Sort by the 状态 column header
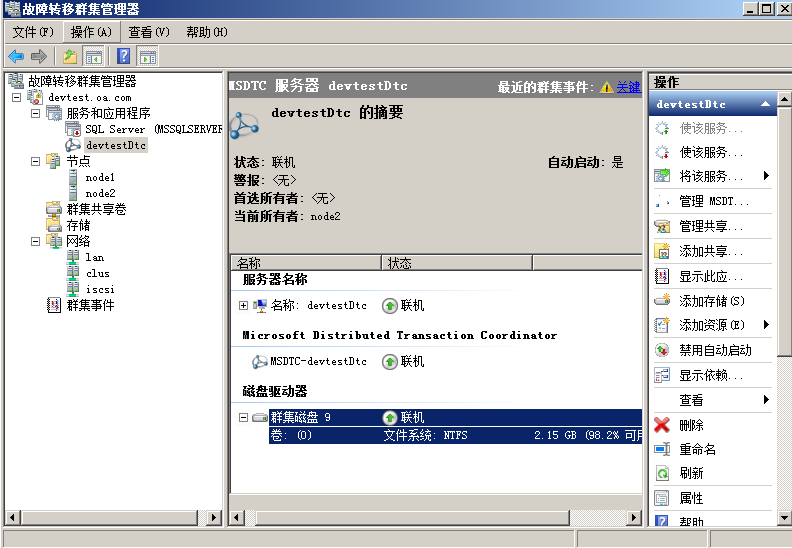This screenshot has height=548, width=792. coord(457,263)
